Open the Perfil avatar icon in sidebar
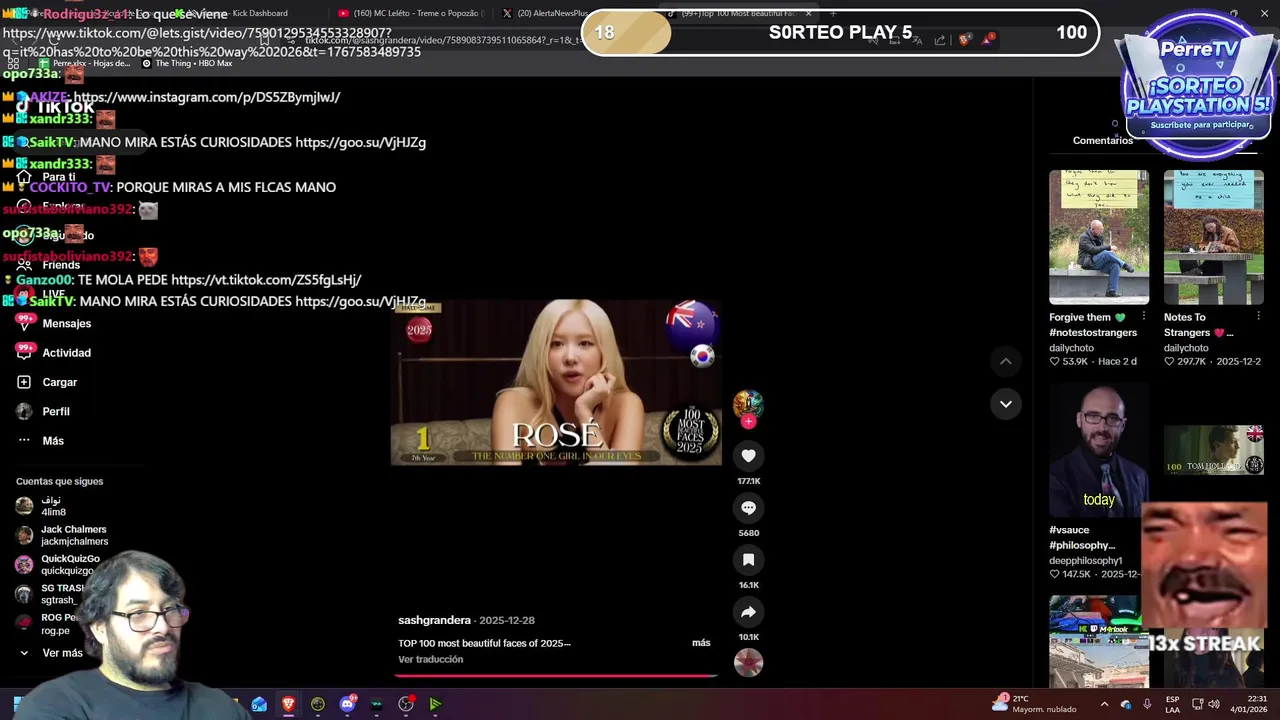Viewport: 1280px width, 720px height. click(x=24, y=411)
